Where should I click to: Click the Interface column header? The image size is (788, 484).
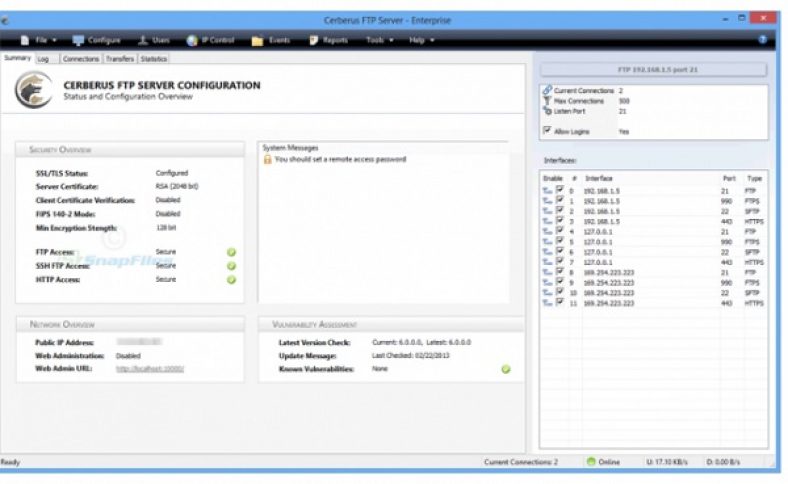[x=599, y=178]
